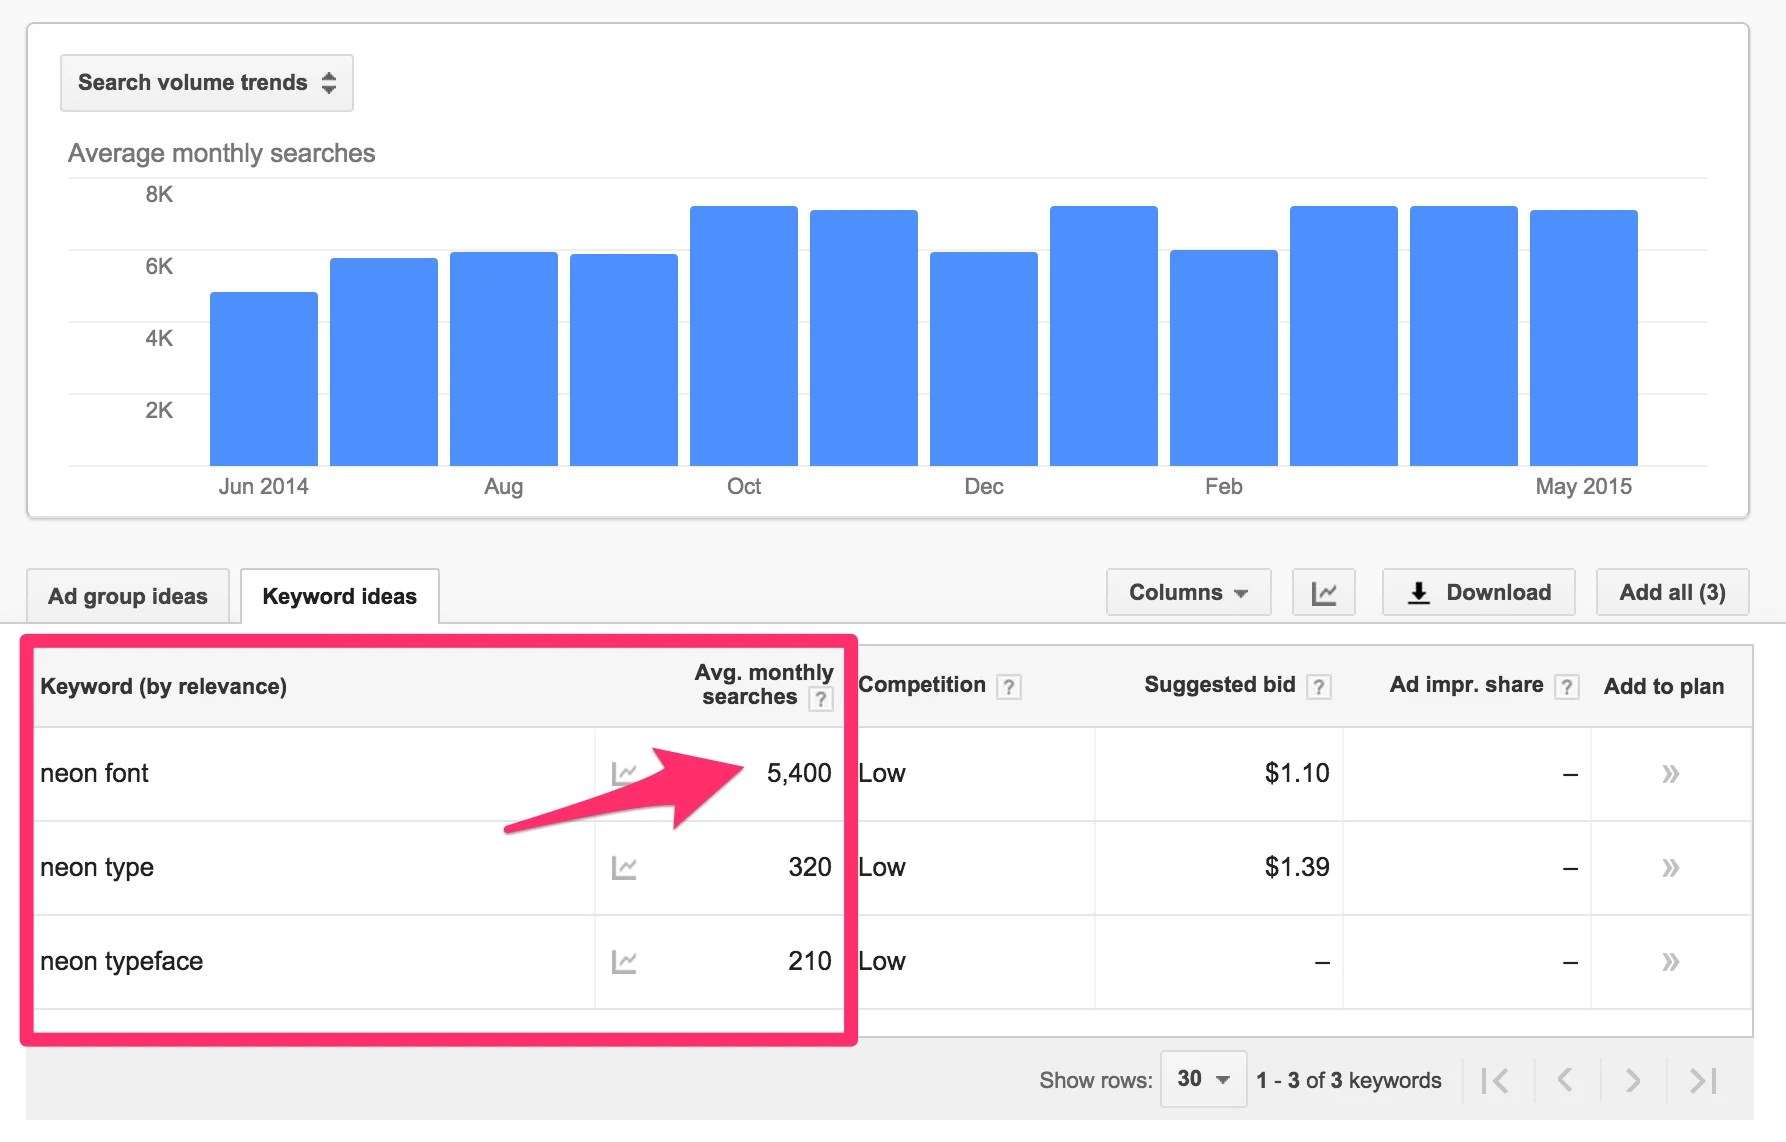The height and width of the screenshot is (1142, 1786).
Task: Open the trend graph for neon type
Action: [625, 868]
